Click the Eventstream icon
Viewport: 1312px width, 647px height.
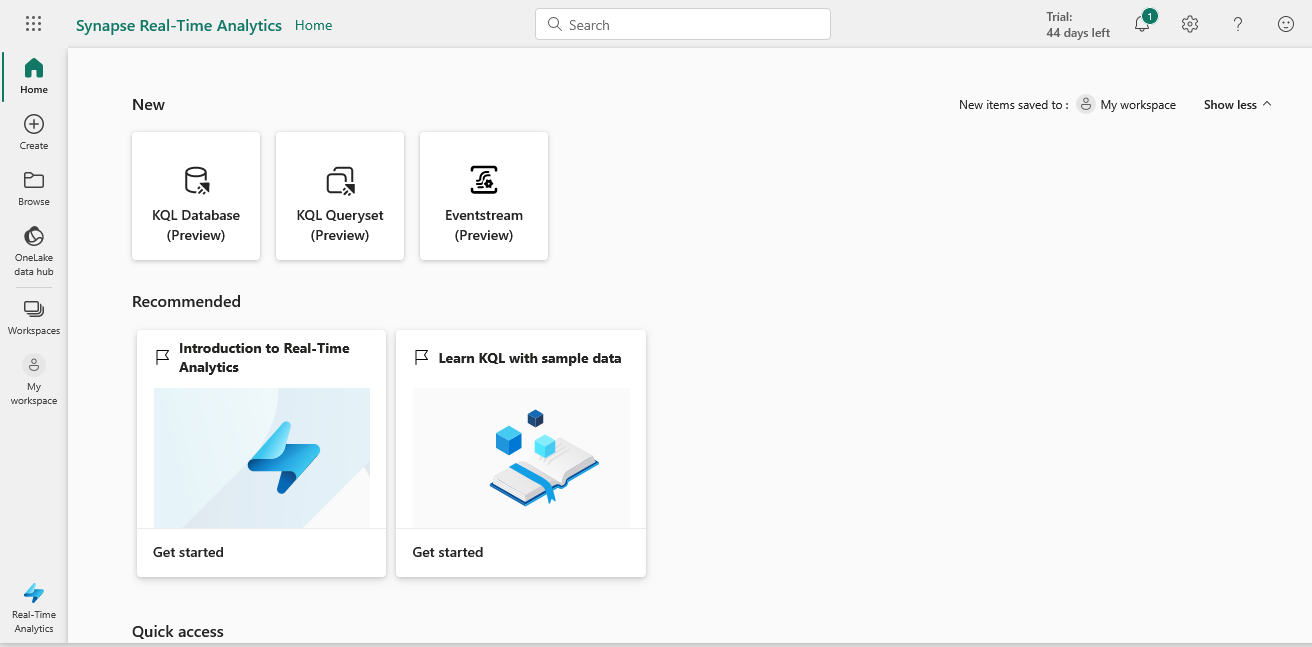pyautogui.click(x=484, y=180)
